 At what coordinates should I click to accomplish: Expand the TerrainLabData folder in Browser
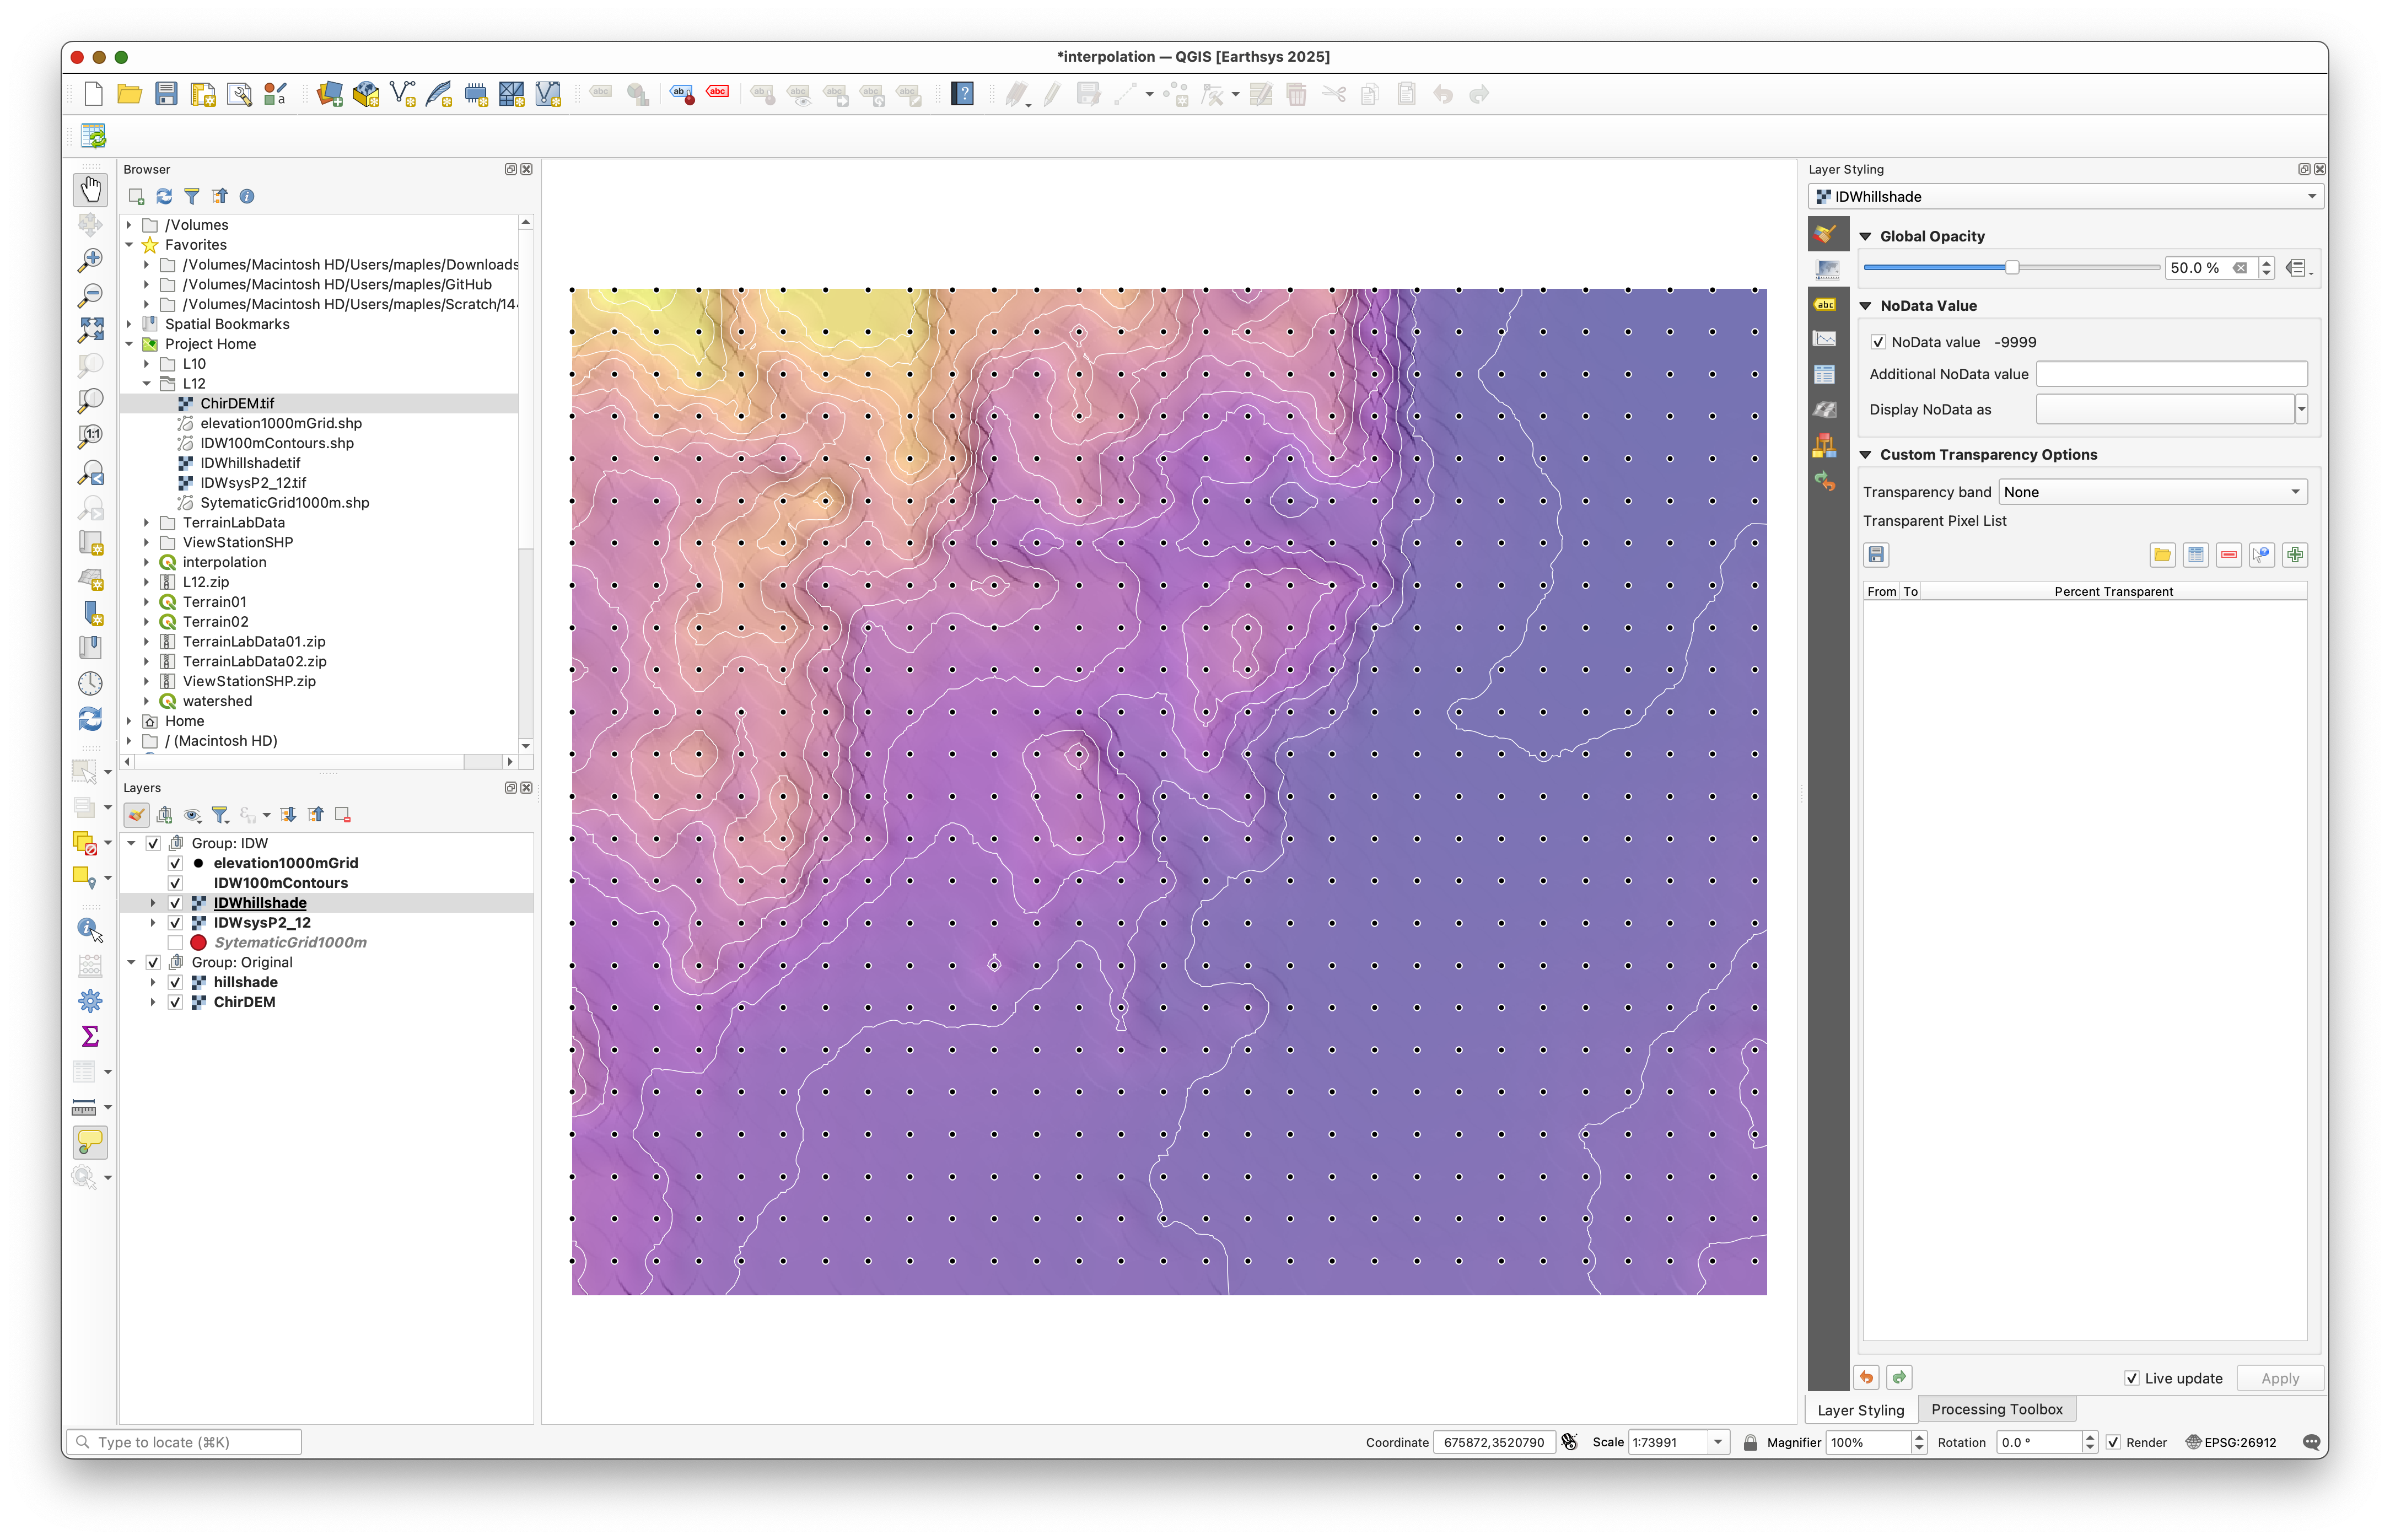147,522
